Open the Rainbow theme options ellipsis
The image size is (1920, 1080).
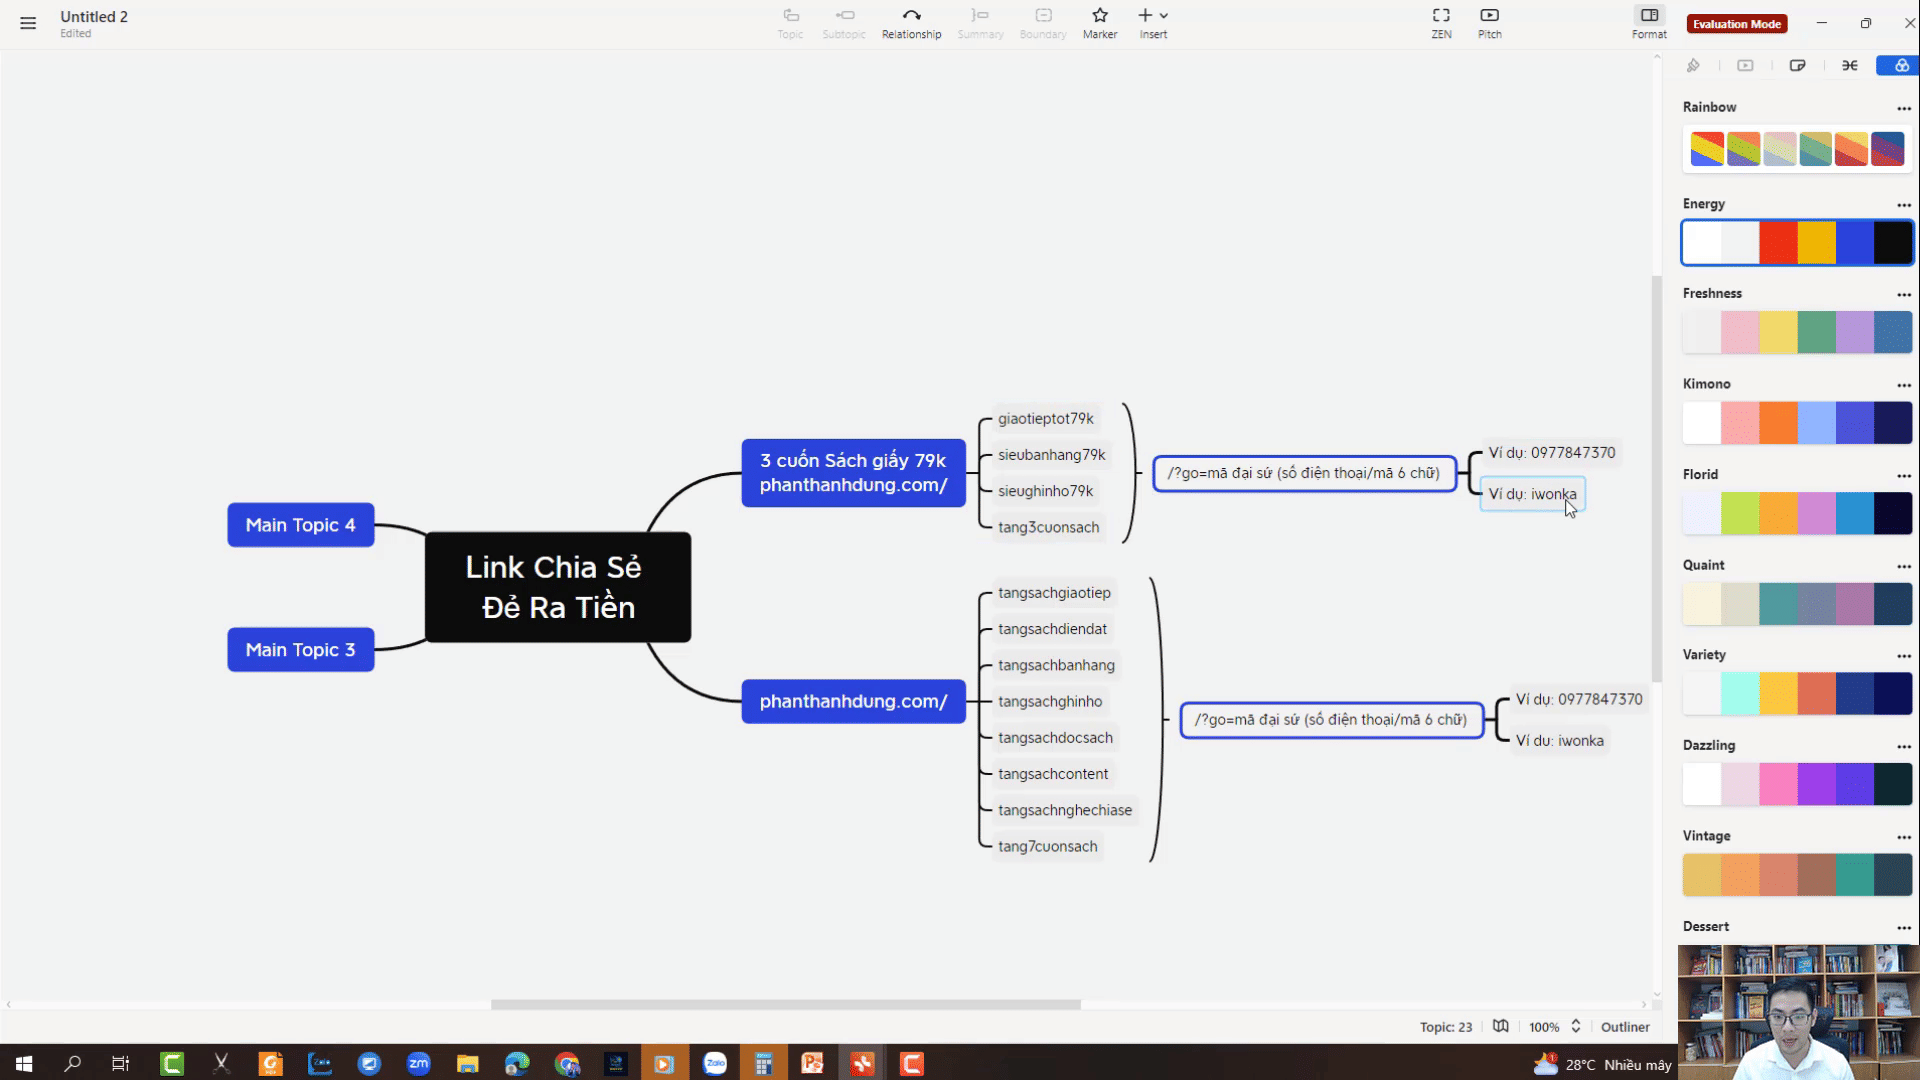(x=1903, y=108)
